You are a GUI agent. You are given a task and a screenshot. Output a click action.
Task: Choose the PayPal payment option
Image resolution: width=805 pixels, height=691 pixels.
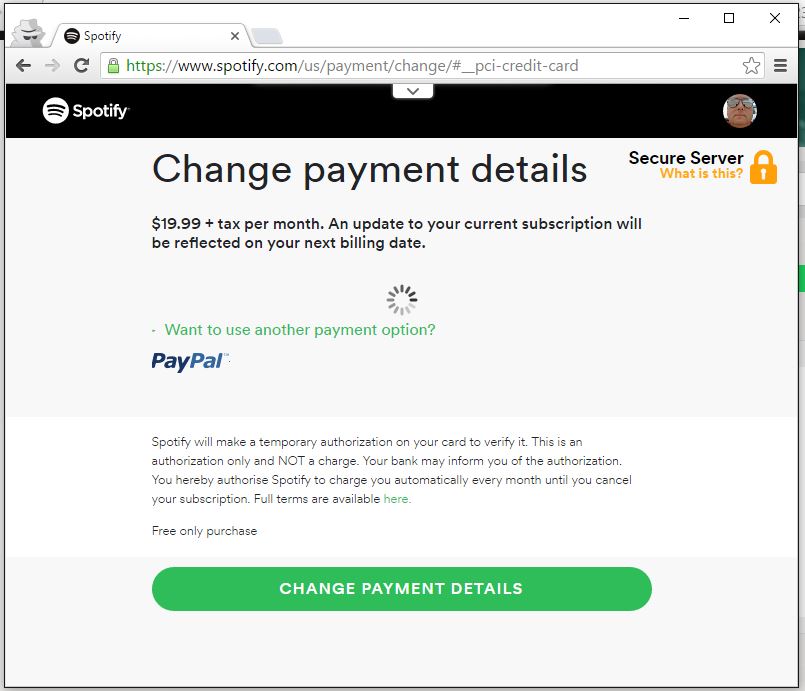pyautogui.click(x=190, y=361)
